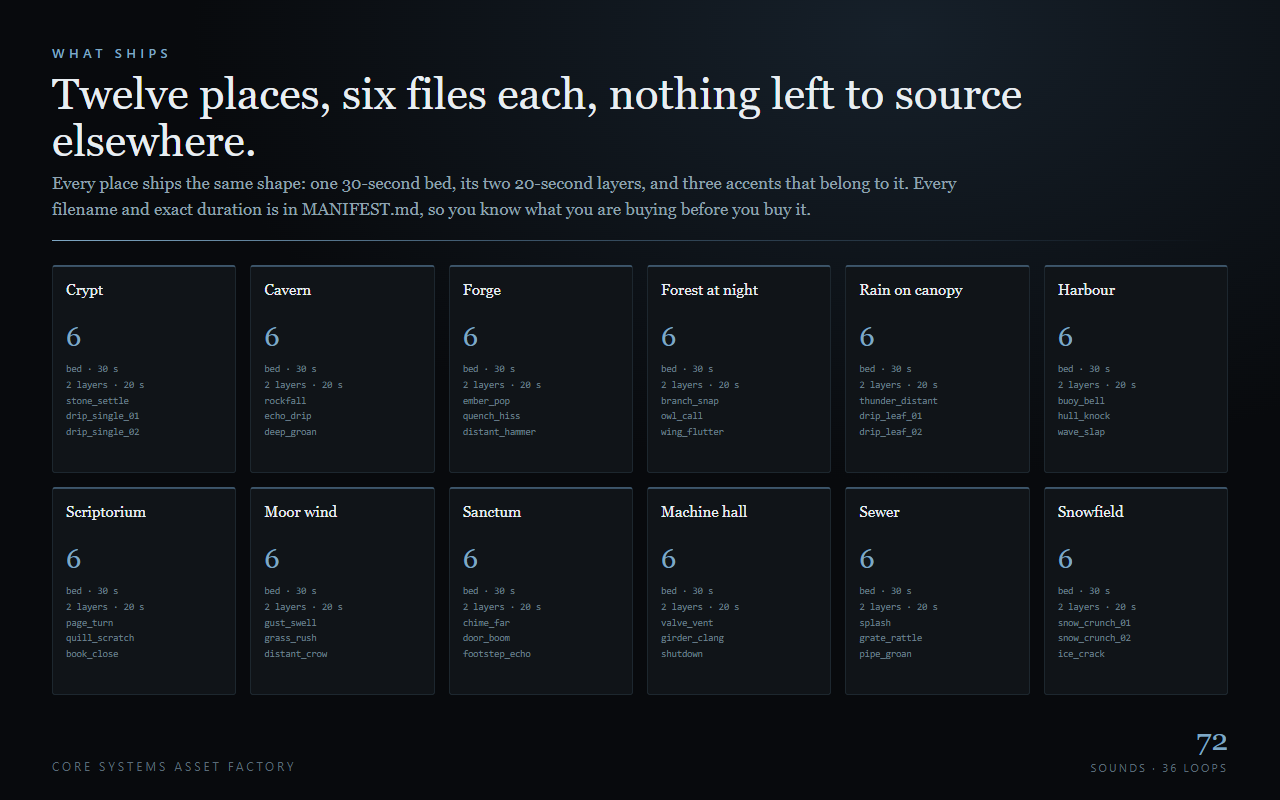Select the book_close filename

(92, 654)
